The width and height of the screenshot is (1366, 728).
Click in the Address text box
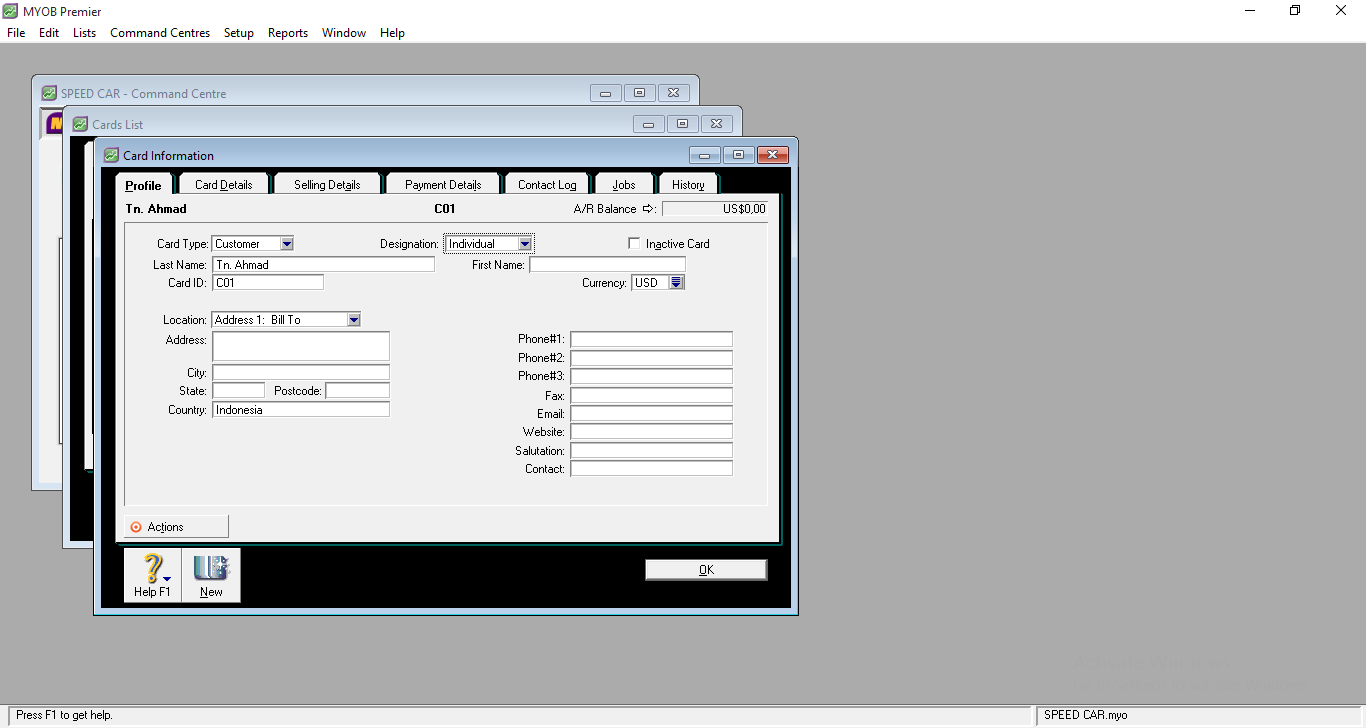tap(301, 346)
